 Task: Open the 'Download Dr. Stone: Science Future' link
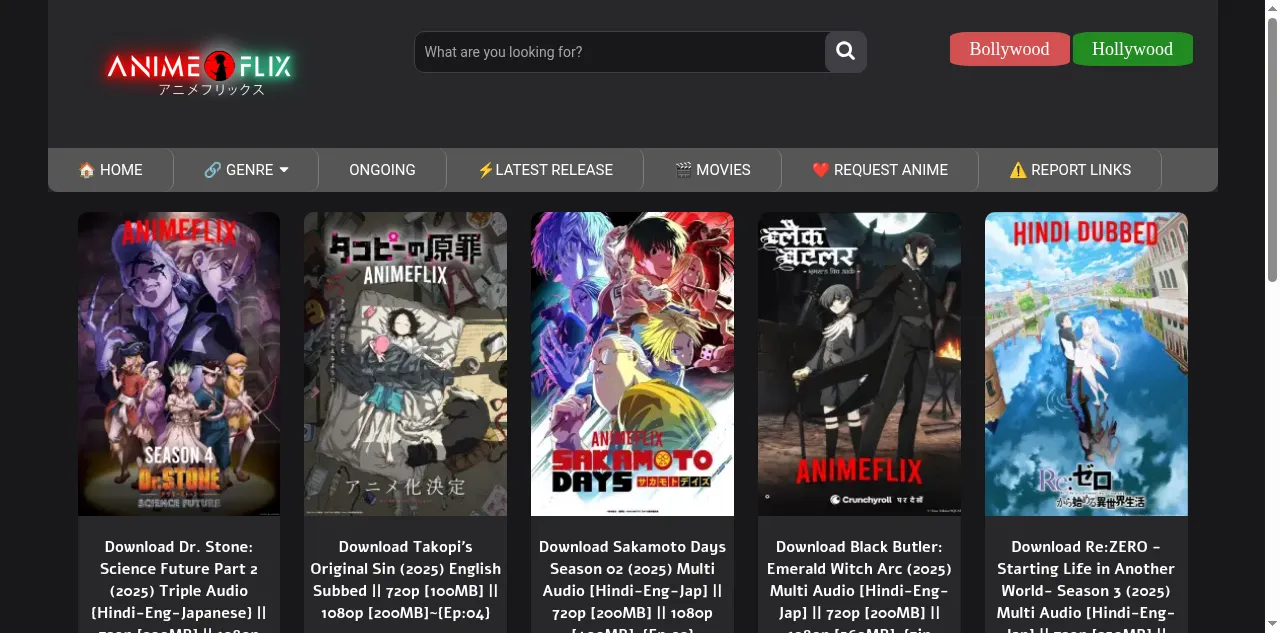click(x=179, y=585)
